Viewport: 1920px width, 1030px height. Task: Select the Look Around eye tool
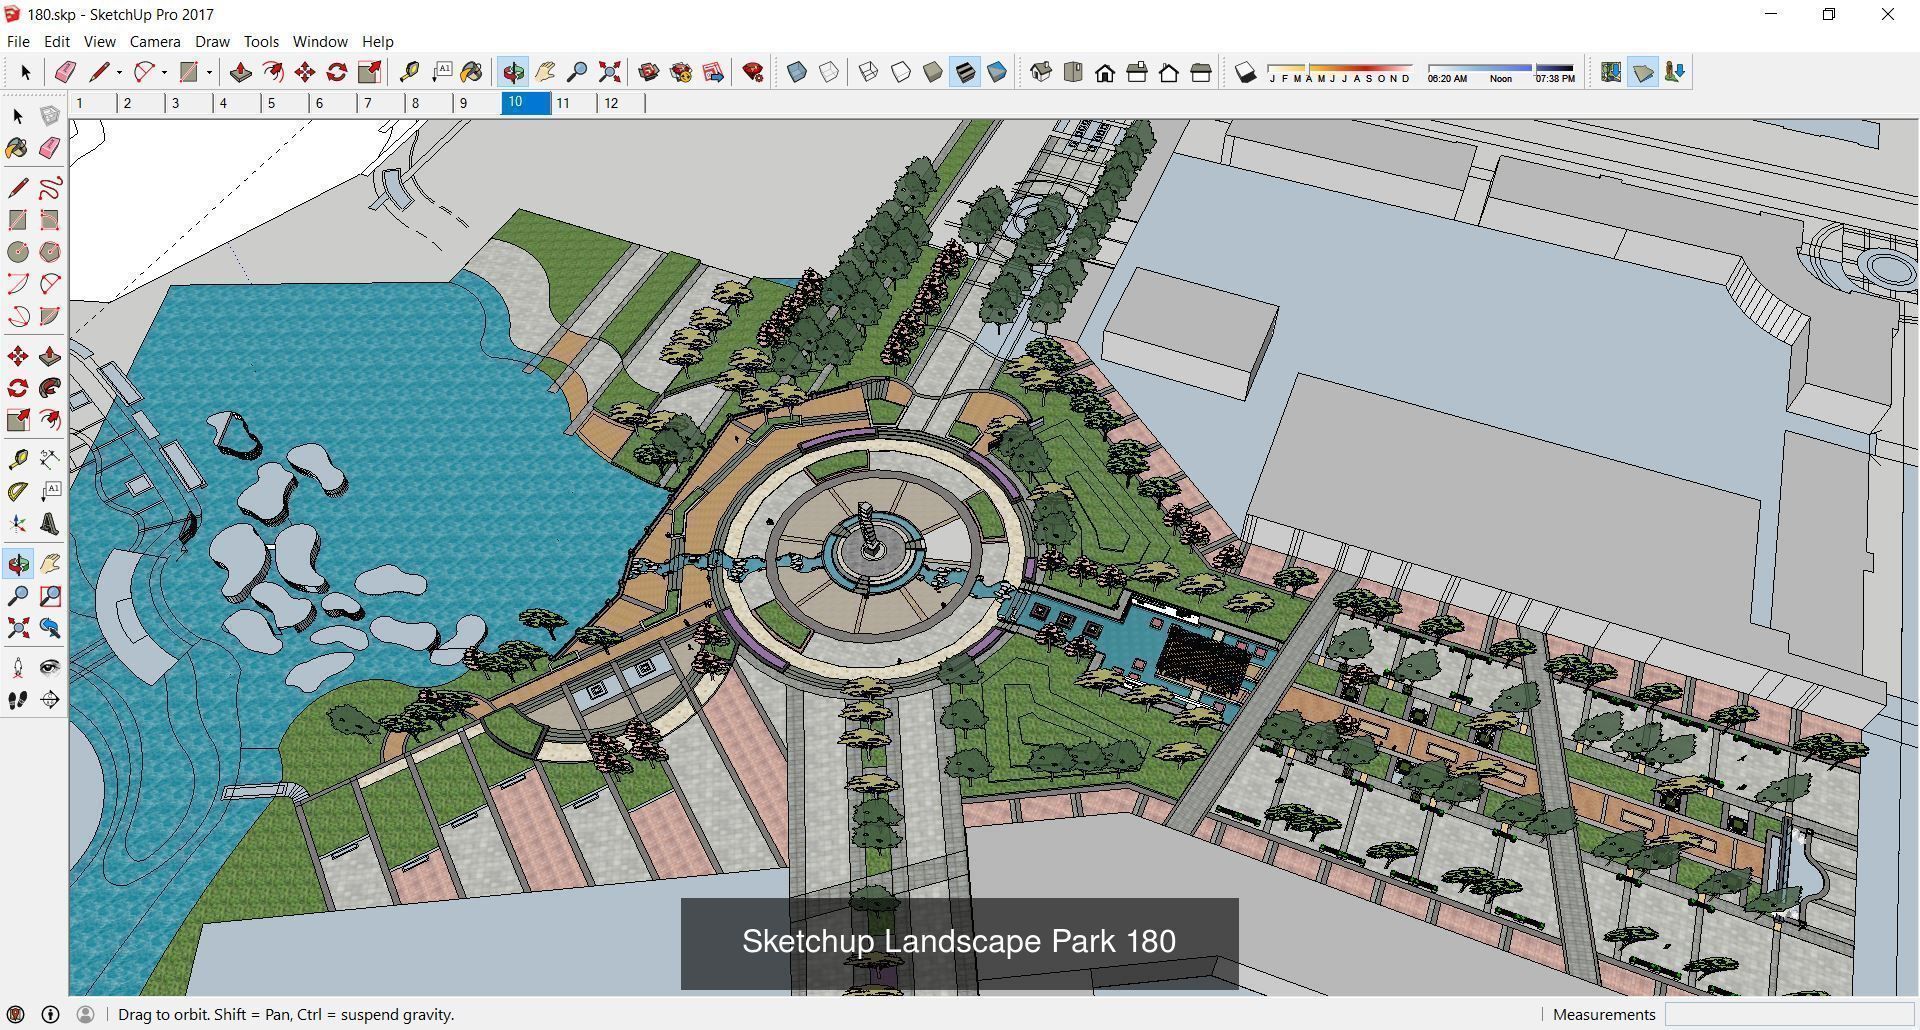point(50,668)
